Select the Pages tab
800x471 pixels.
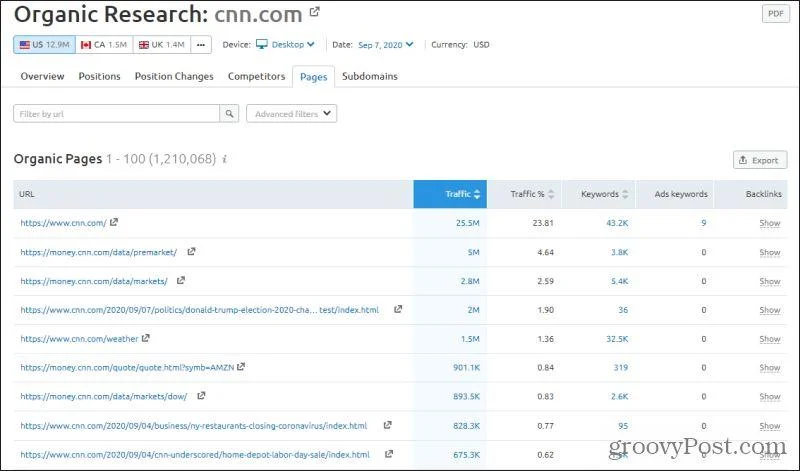313,77
